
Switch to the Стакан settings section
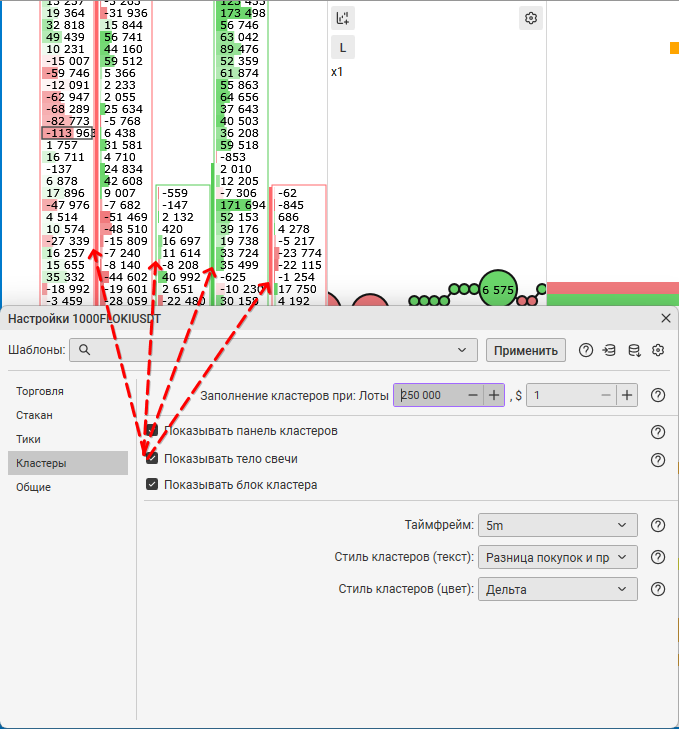(35, 414)
